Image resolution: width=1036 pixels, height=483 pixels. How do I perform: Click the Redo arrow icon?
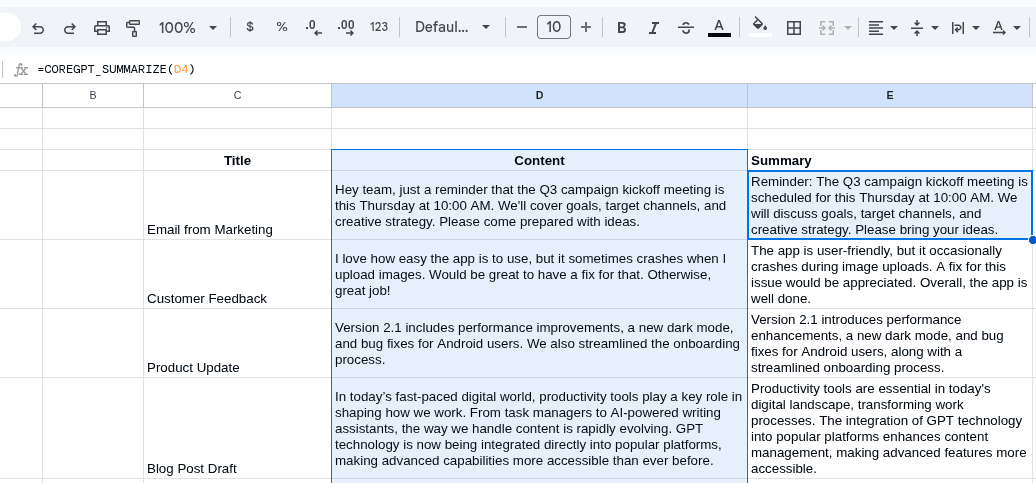pos(69,28)
